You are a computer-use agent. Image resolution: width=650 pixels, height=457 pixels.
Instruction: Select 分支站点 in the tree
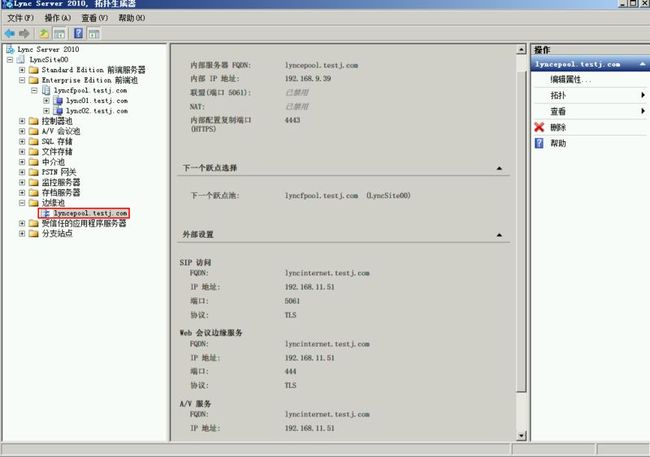click(57, 233)
